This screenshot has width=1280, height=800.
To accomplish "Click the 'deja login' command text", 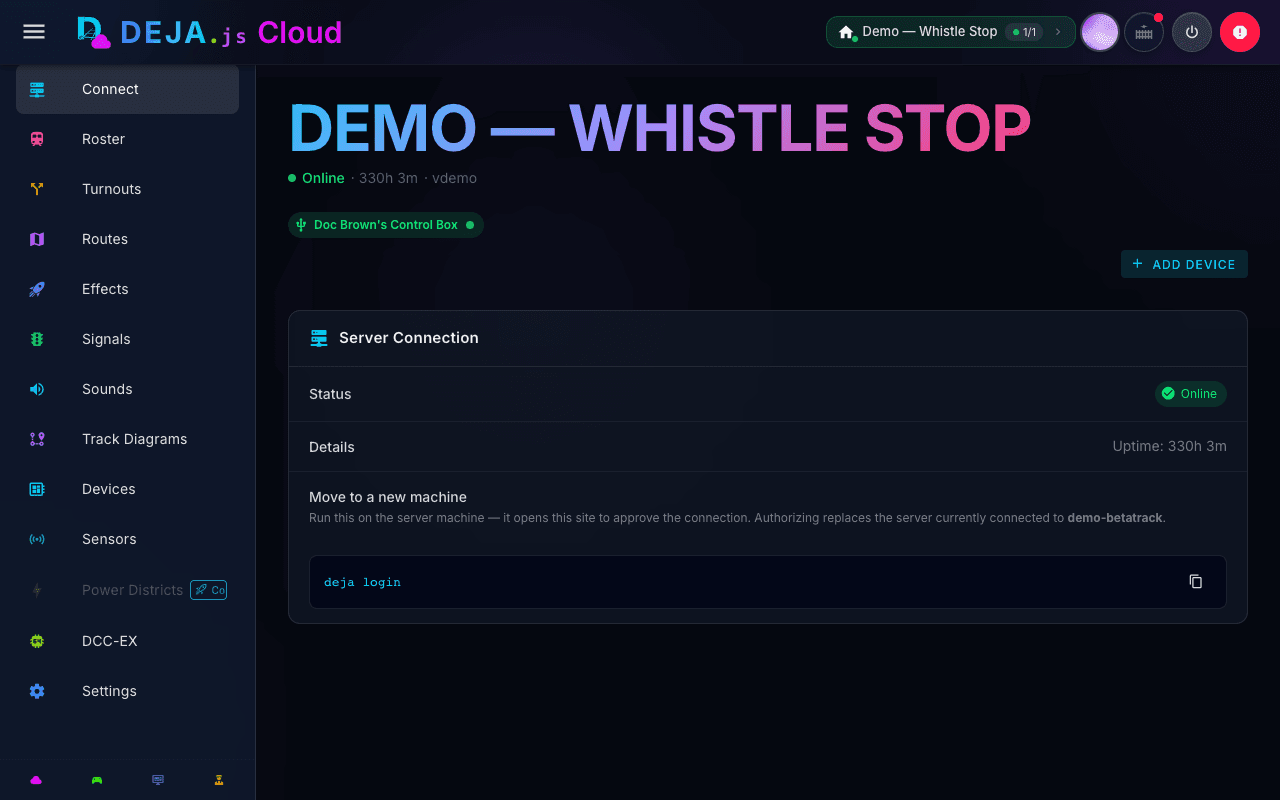I will click(x=362, y=582).
